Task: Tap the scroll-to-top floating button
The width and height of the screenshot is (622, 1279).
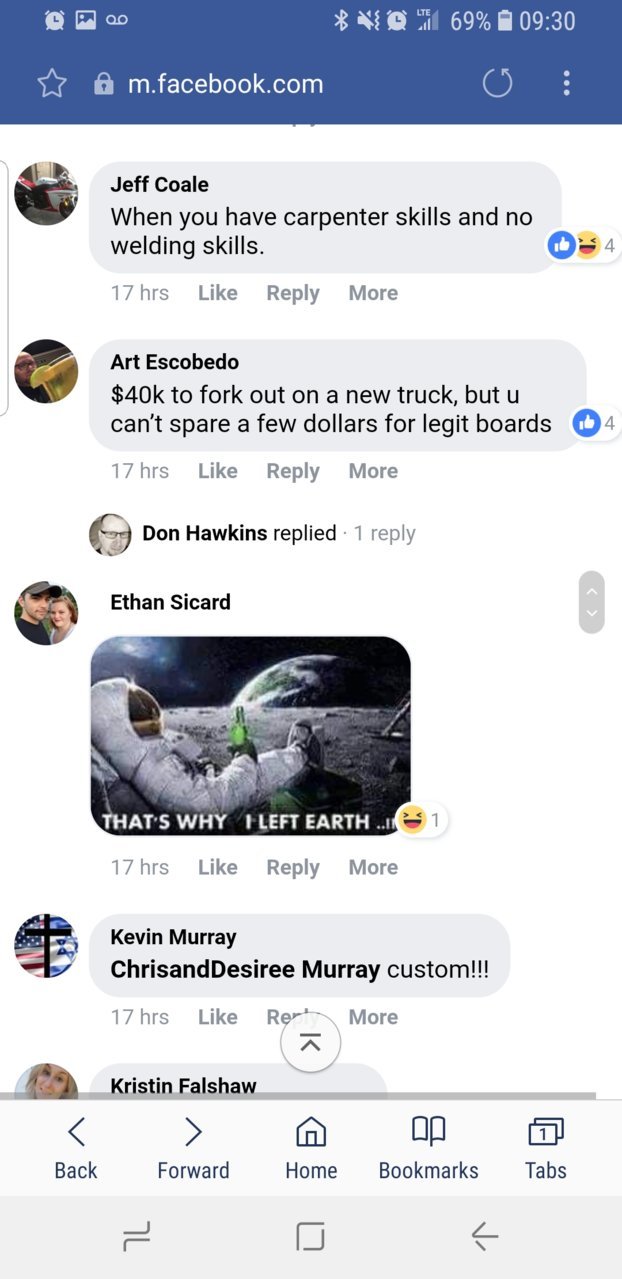Action: (x=311, y=1043)
